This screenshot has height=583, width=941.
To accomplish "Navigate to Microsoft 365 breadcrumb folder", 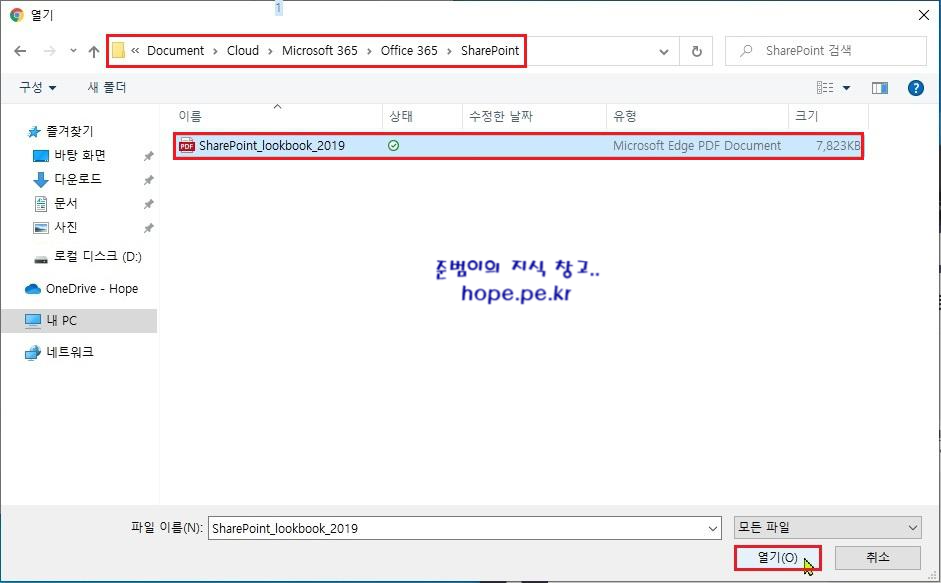I will click(319, 50).
